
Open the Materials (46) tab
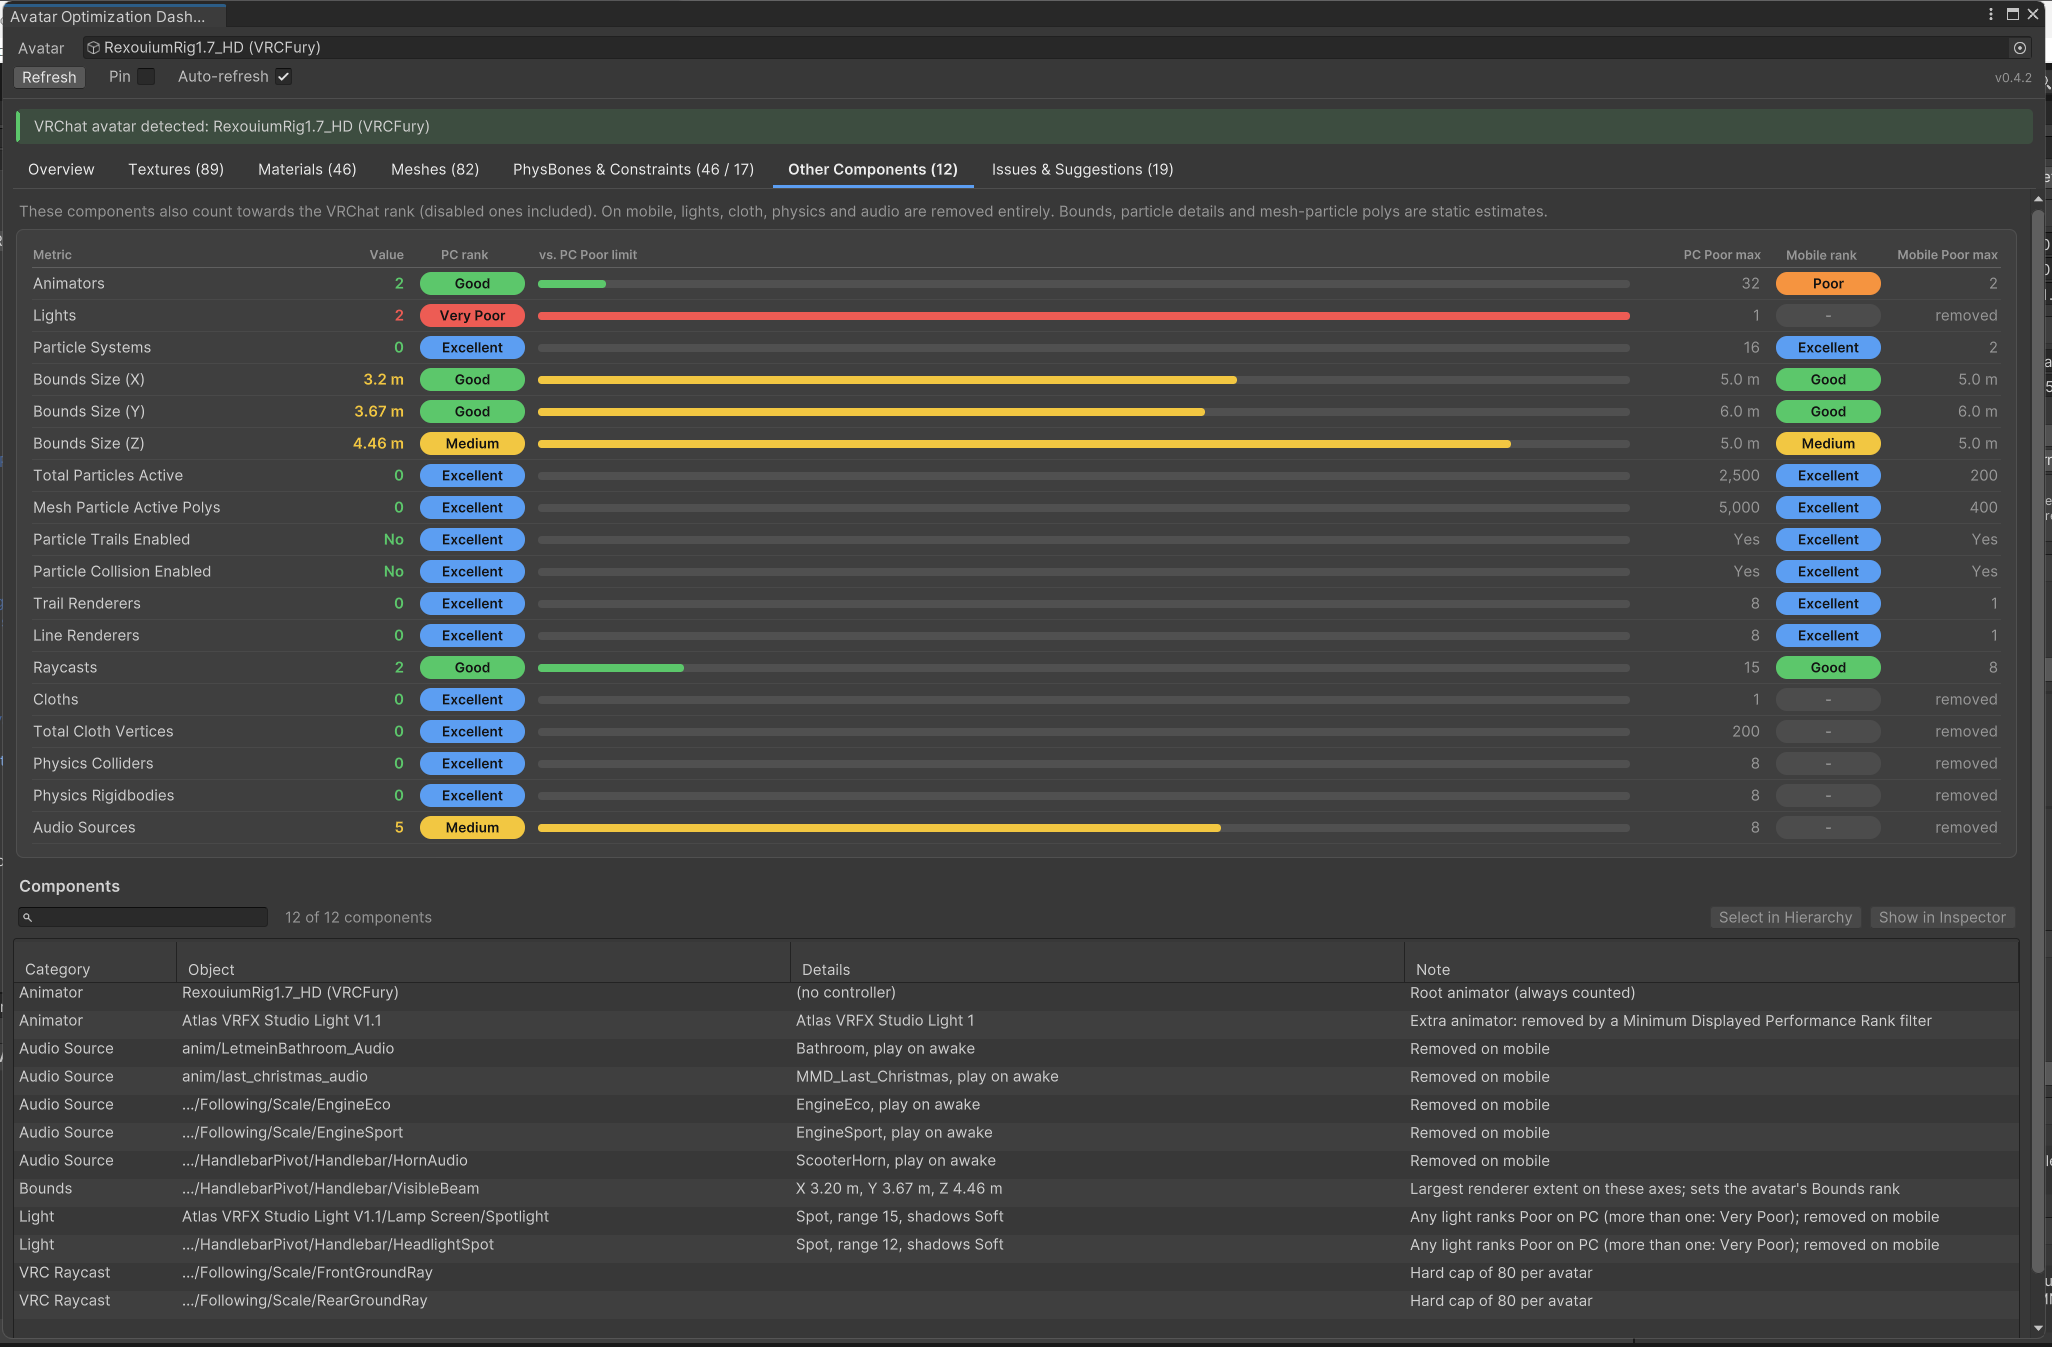307,169
